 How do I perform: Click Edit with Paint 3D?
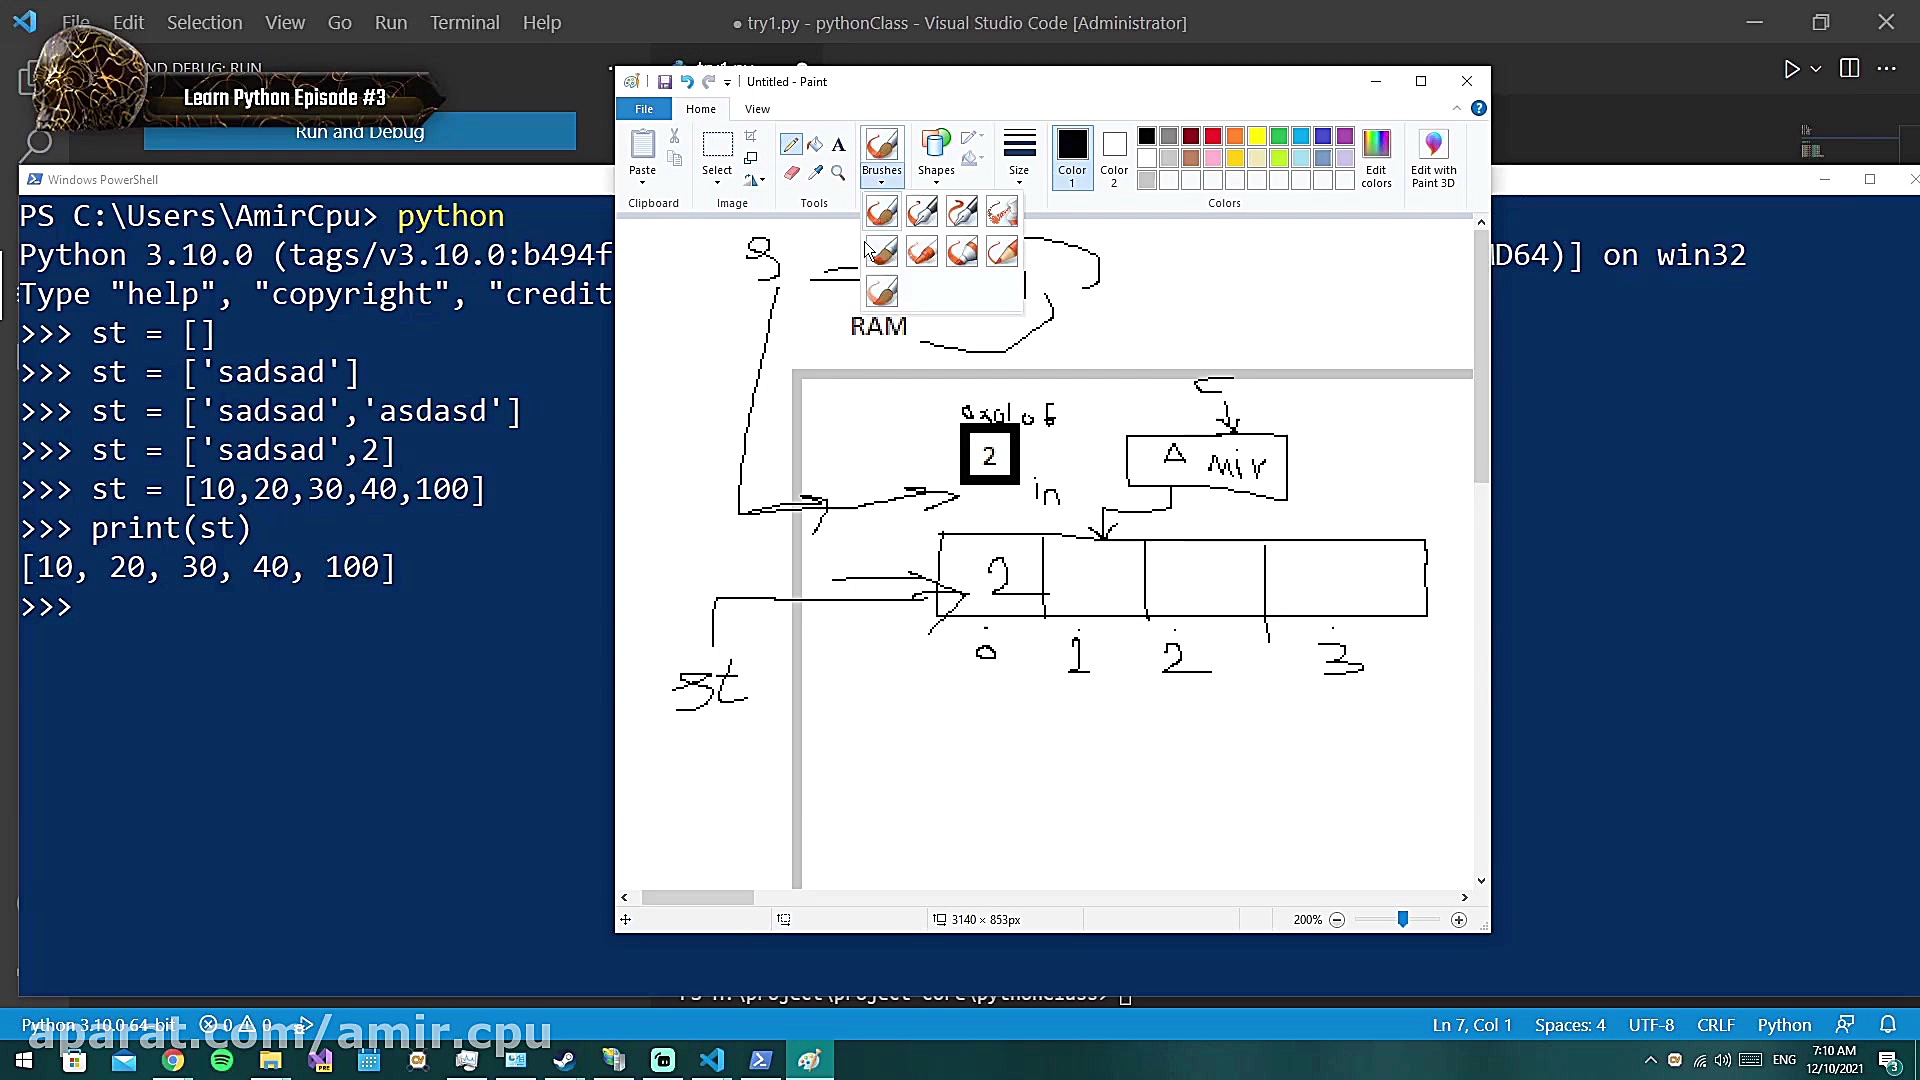[x=1433, y=158]
